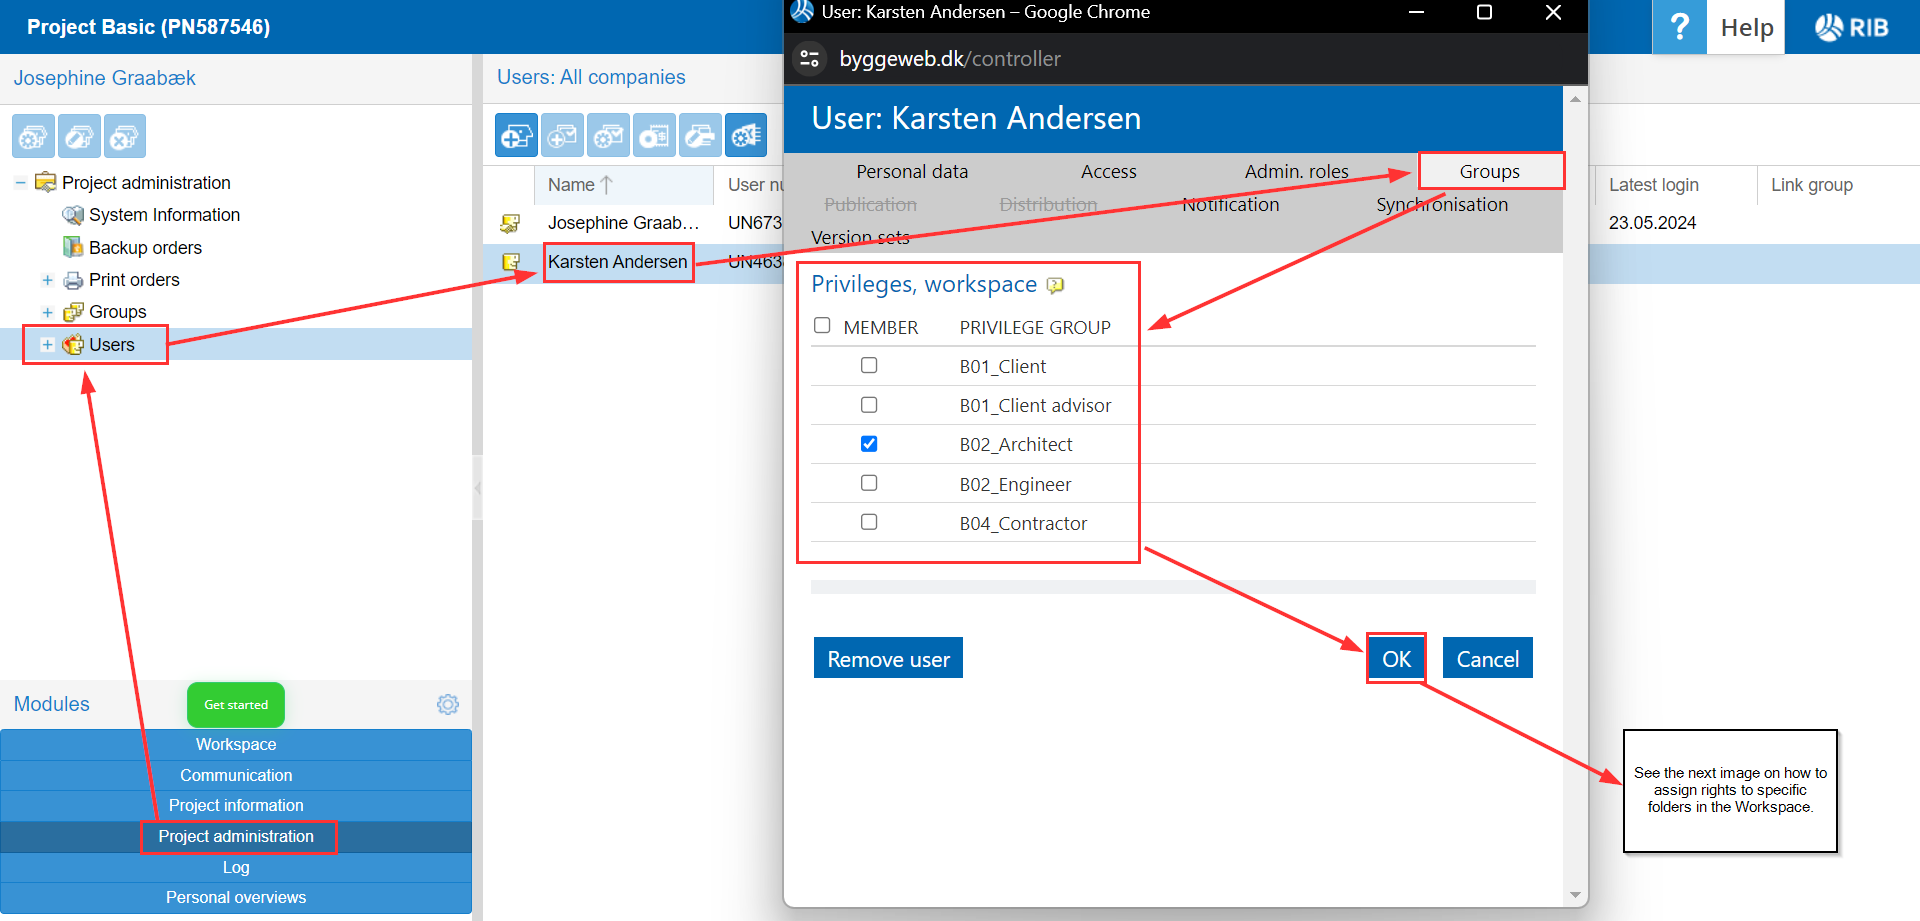Open the Admin. roles tab
This screenshot has height=921, width=1920.
point(1296,172)
